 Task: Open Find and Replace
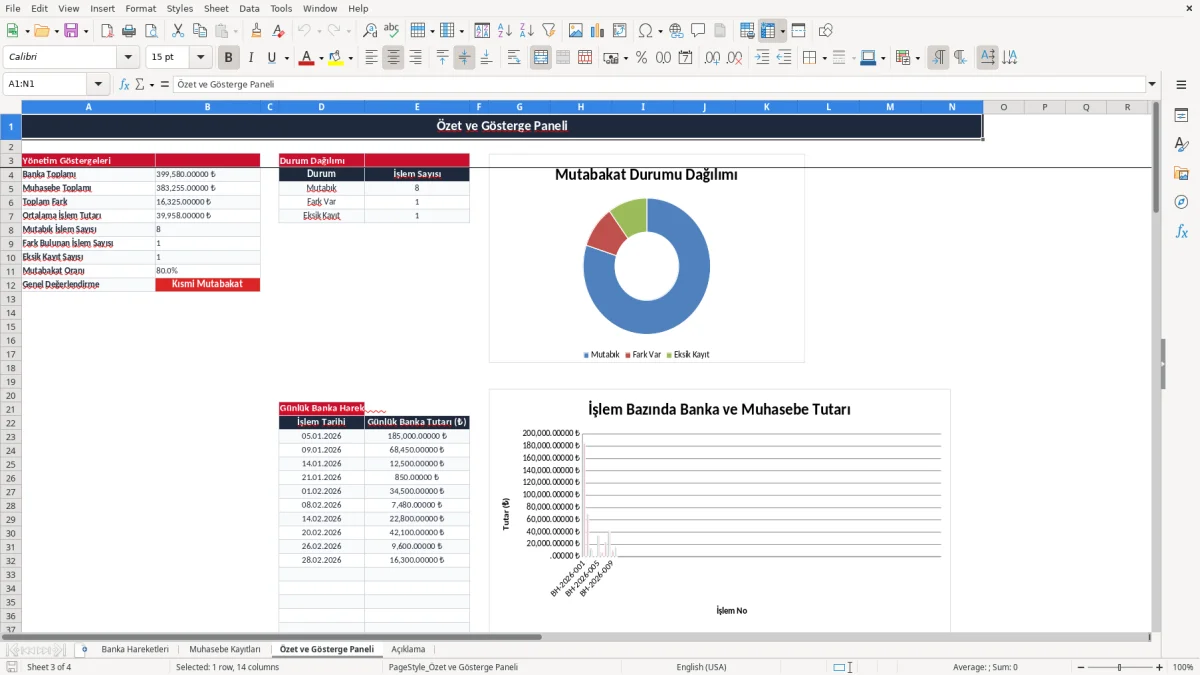point(370,31)
